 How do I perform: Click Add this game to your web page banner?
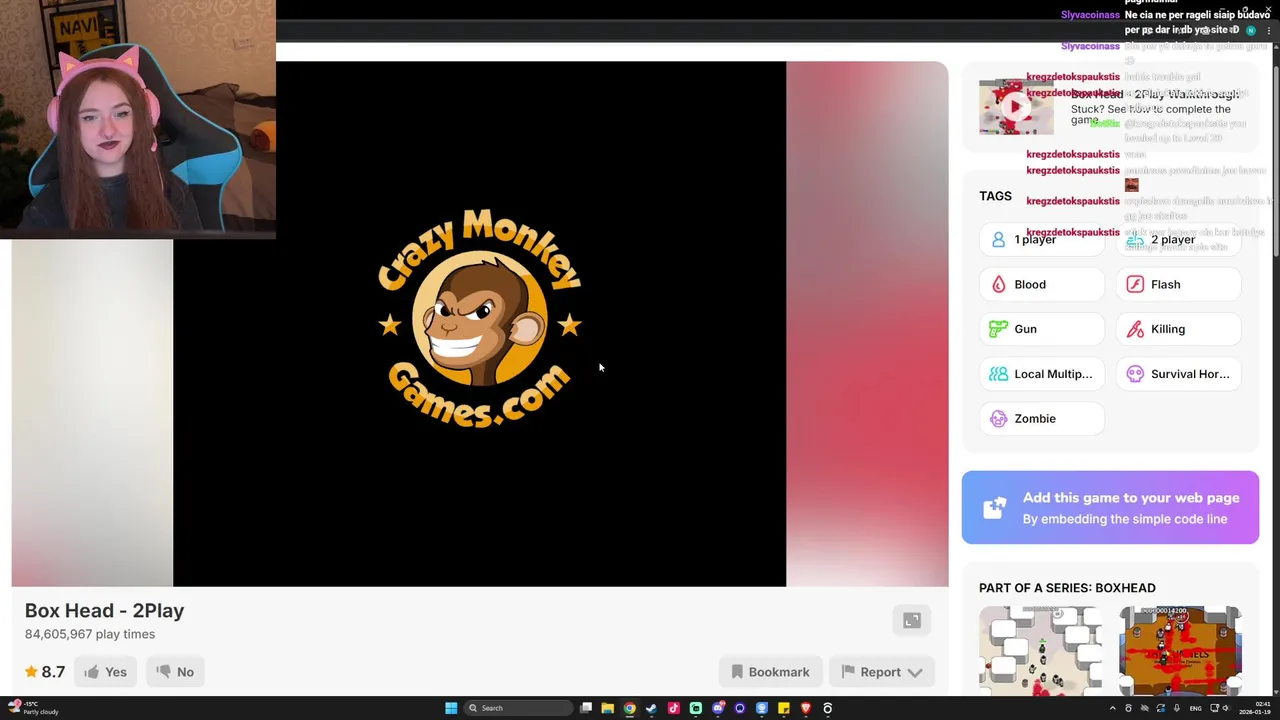1110,508
